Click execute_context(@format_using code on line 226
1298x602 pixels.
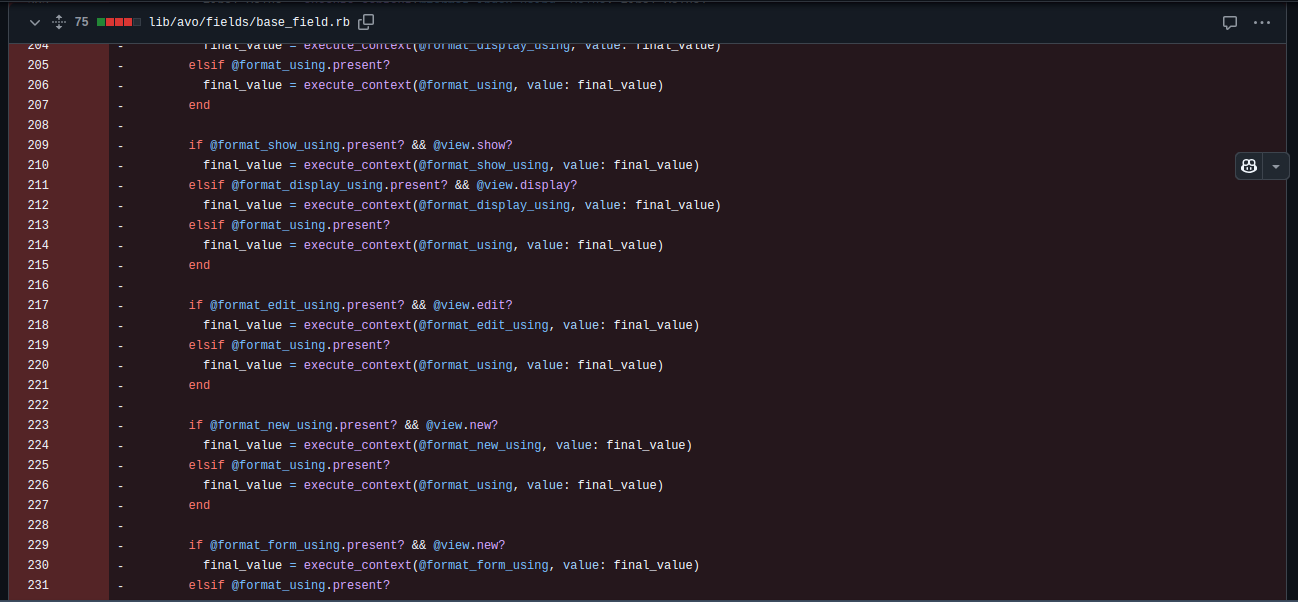[x=433, y=485]
